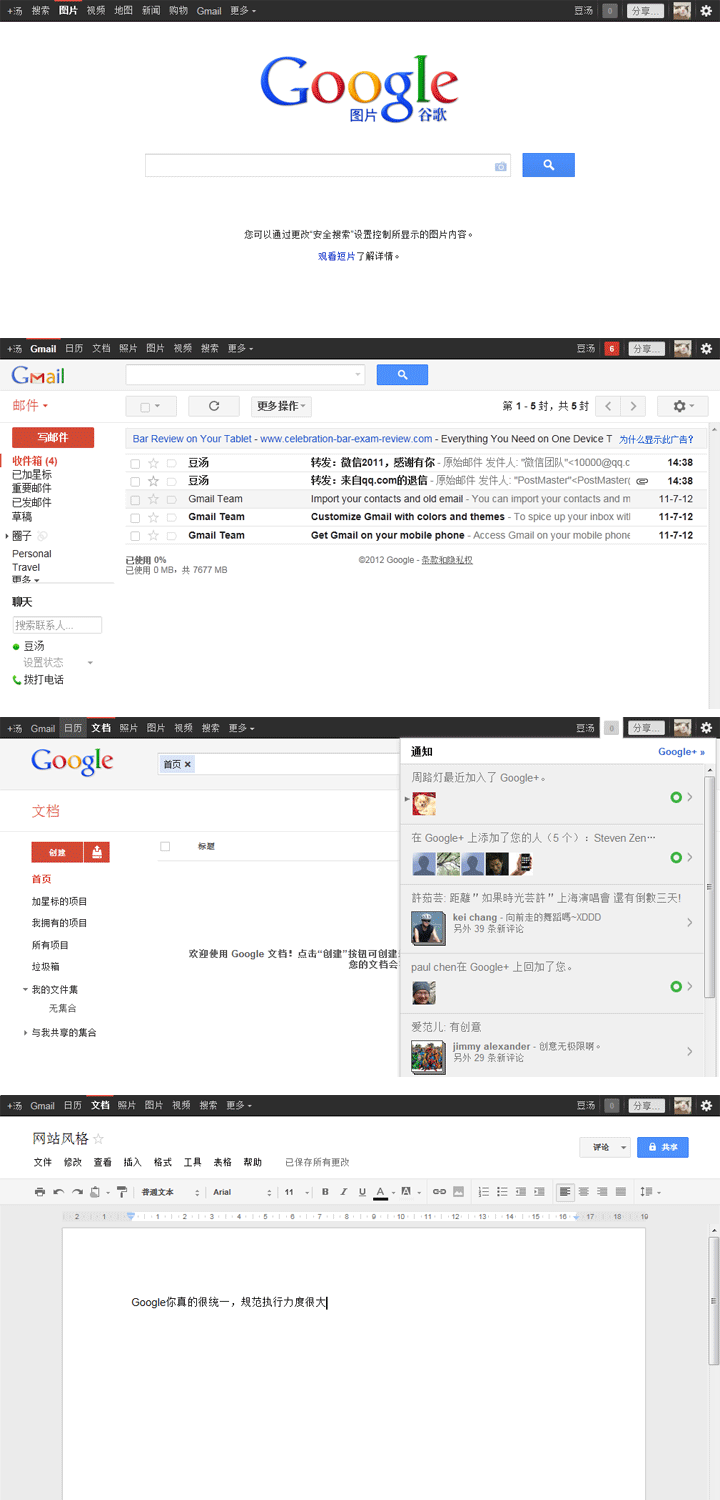
Task: Click the upload icon beside 创建 button
Action: 97,852
